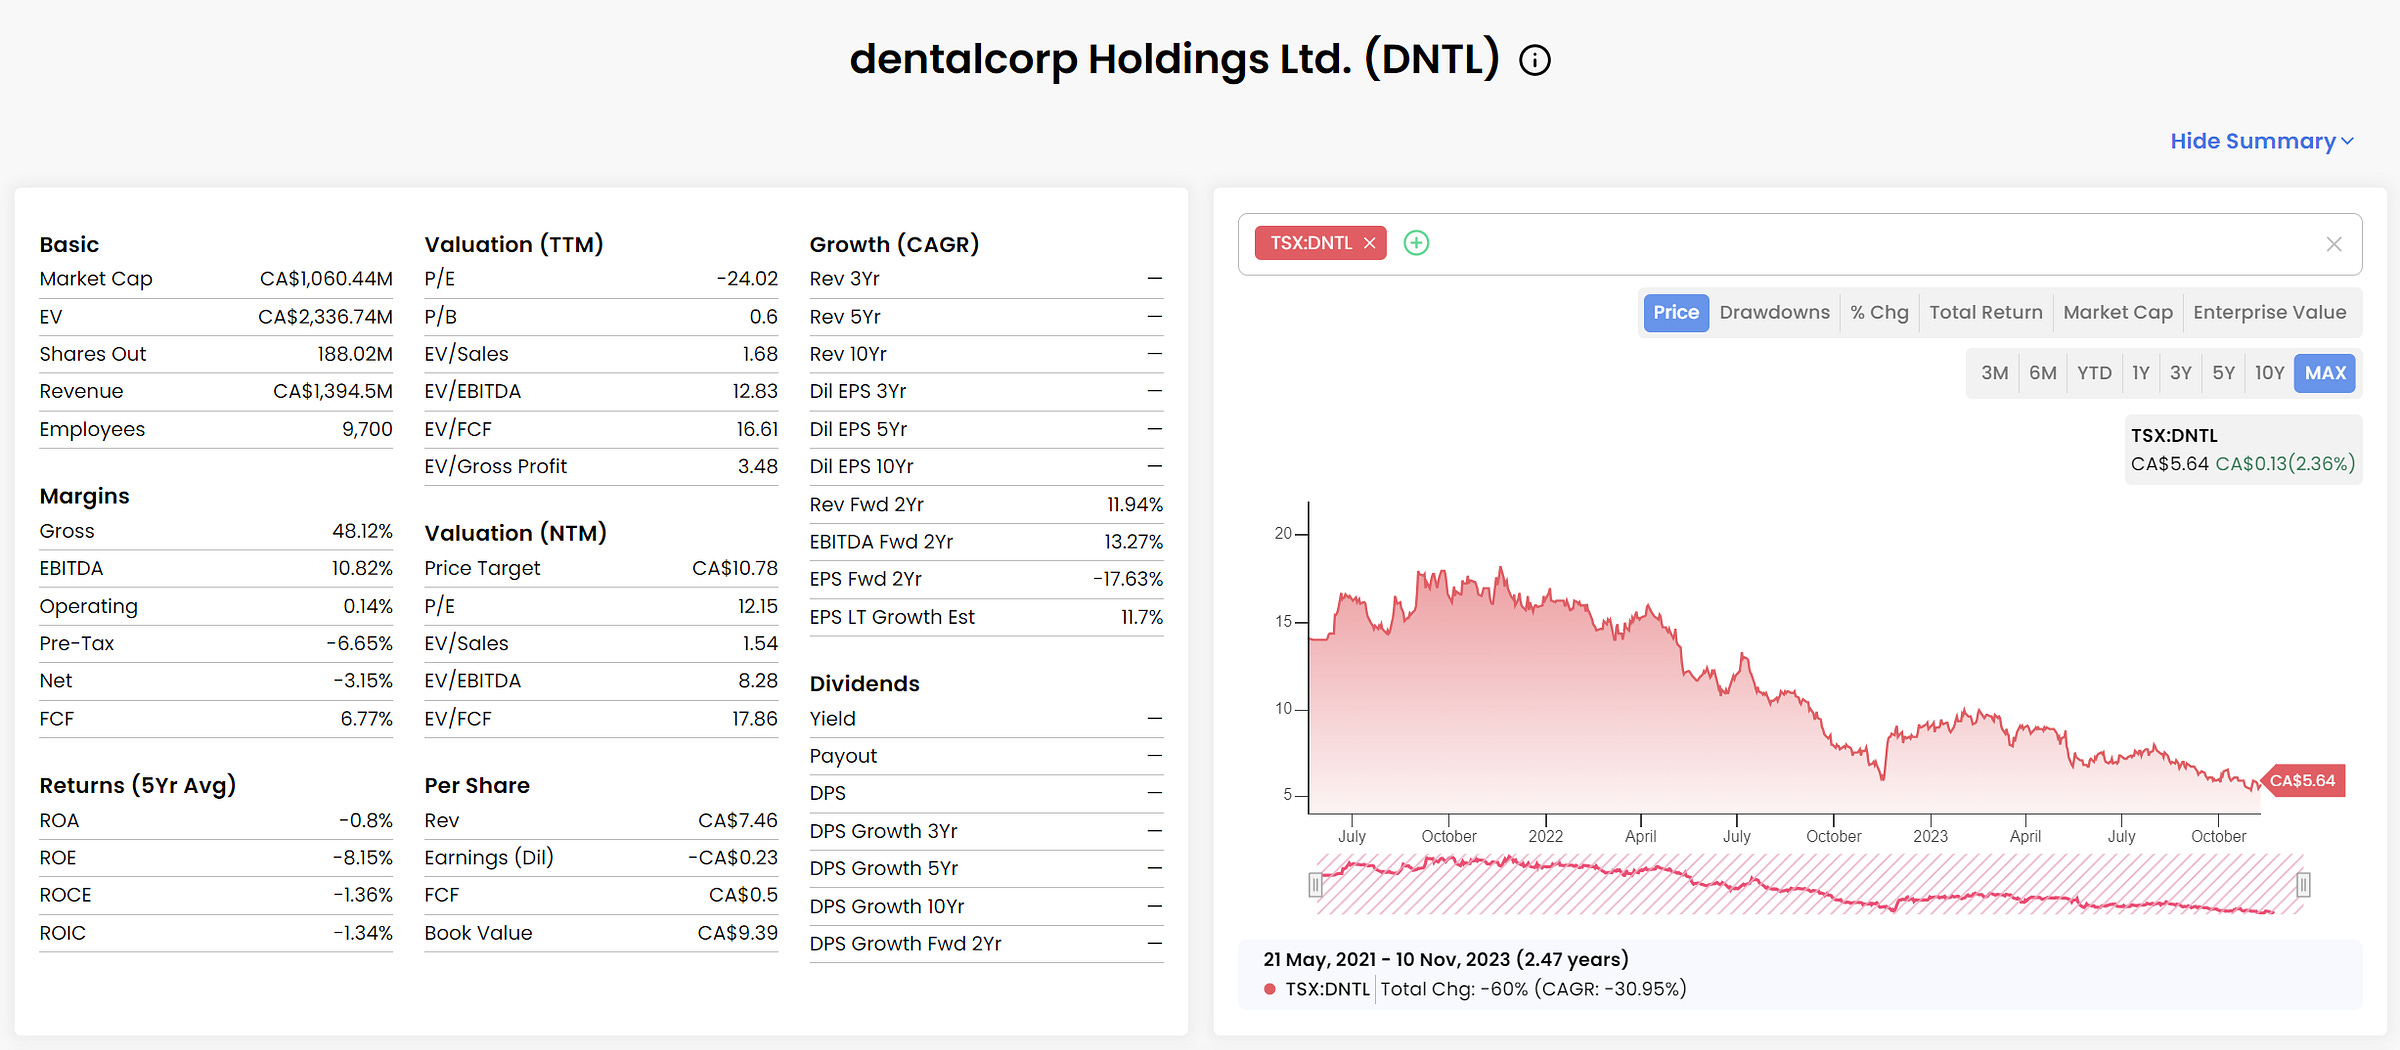Open the Enterprise Value tab
The height and width of the screenshot is (1050, 2400).
2269,312
